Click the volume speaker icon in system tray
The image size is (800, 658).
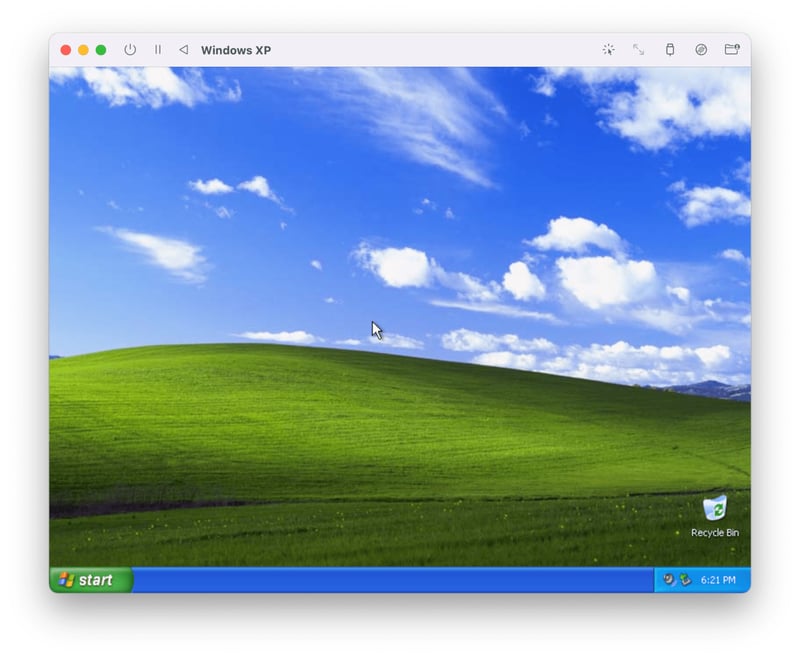point(667,580)
